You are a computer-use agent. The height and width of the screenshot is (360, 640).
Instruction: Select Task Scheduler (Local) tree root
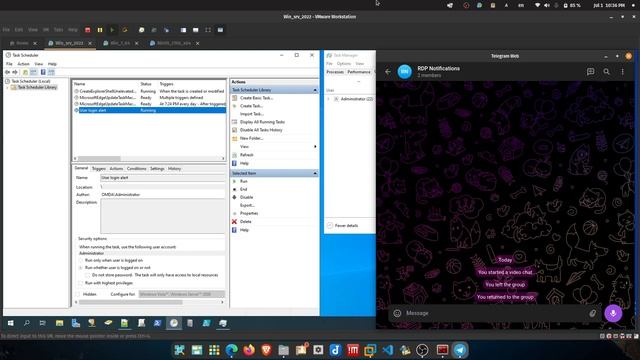click(31, 81)
